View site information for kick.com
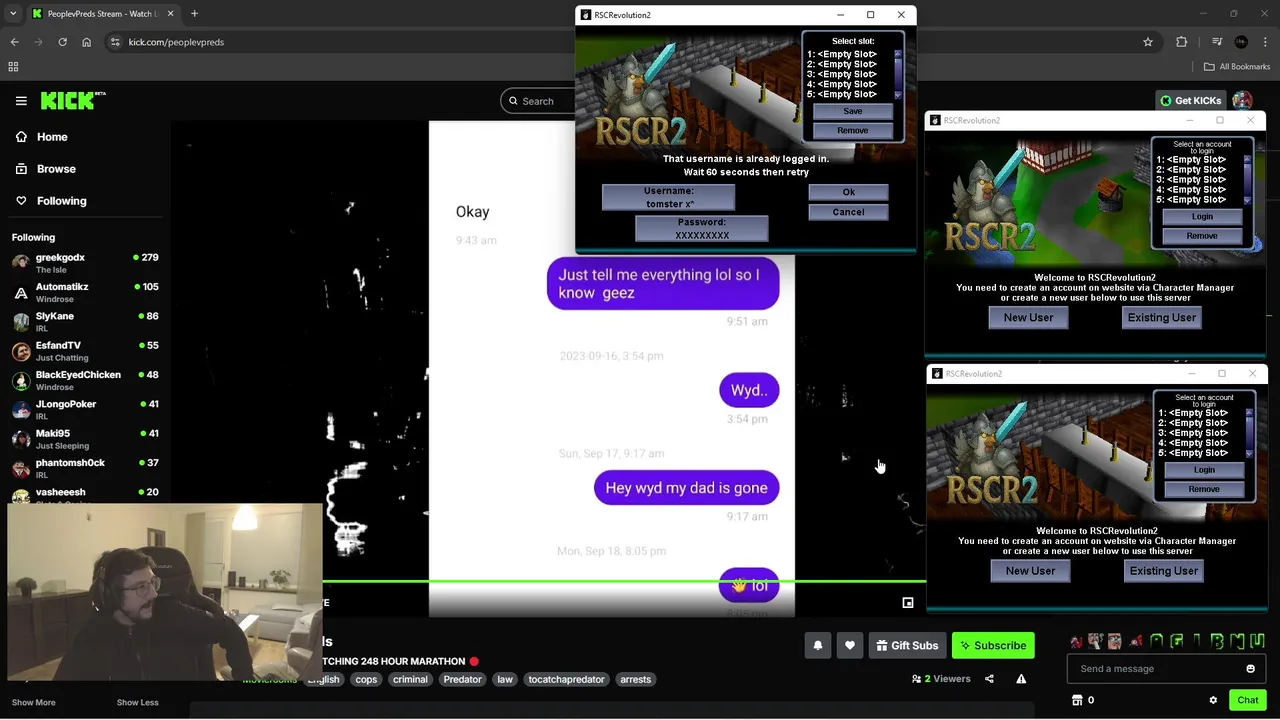The image size is (1280, 720). (x=115, y=42)
